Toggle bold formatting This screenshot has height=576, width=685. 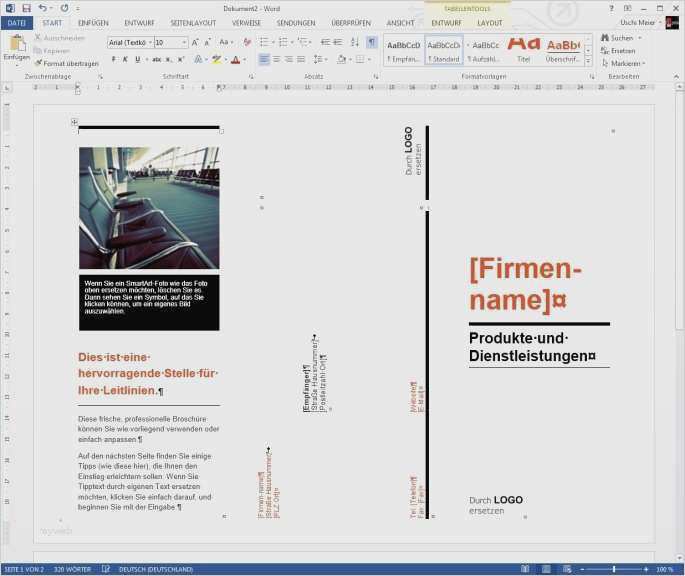click(113, 60)
